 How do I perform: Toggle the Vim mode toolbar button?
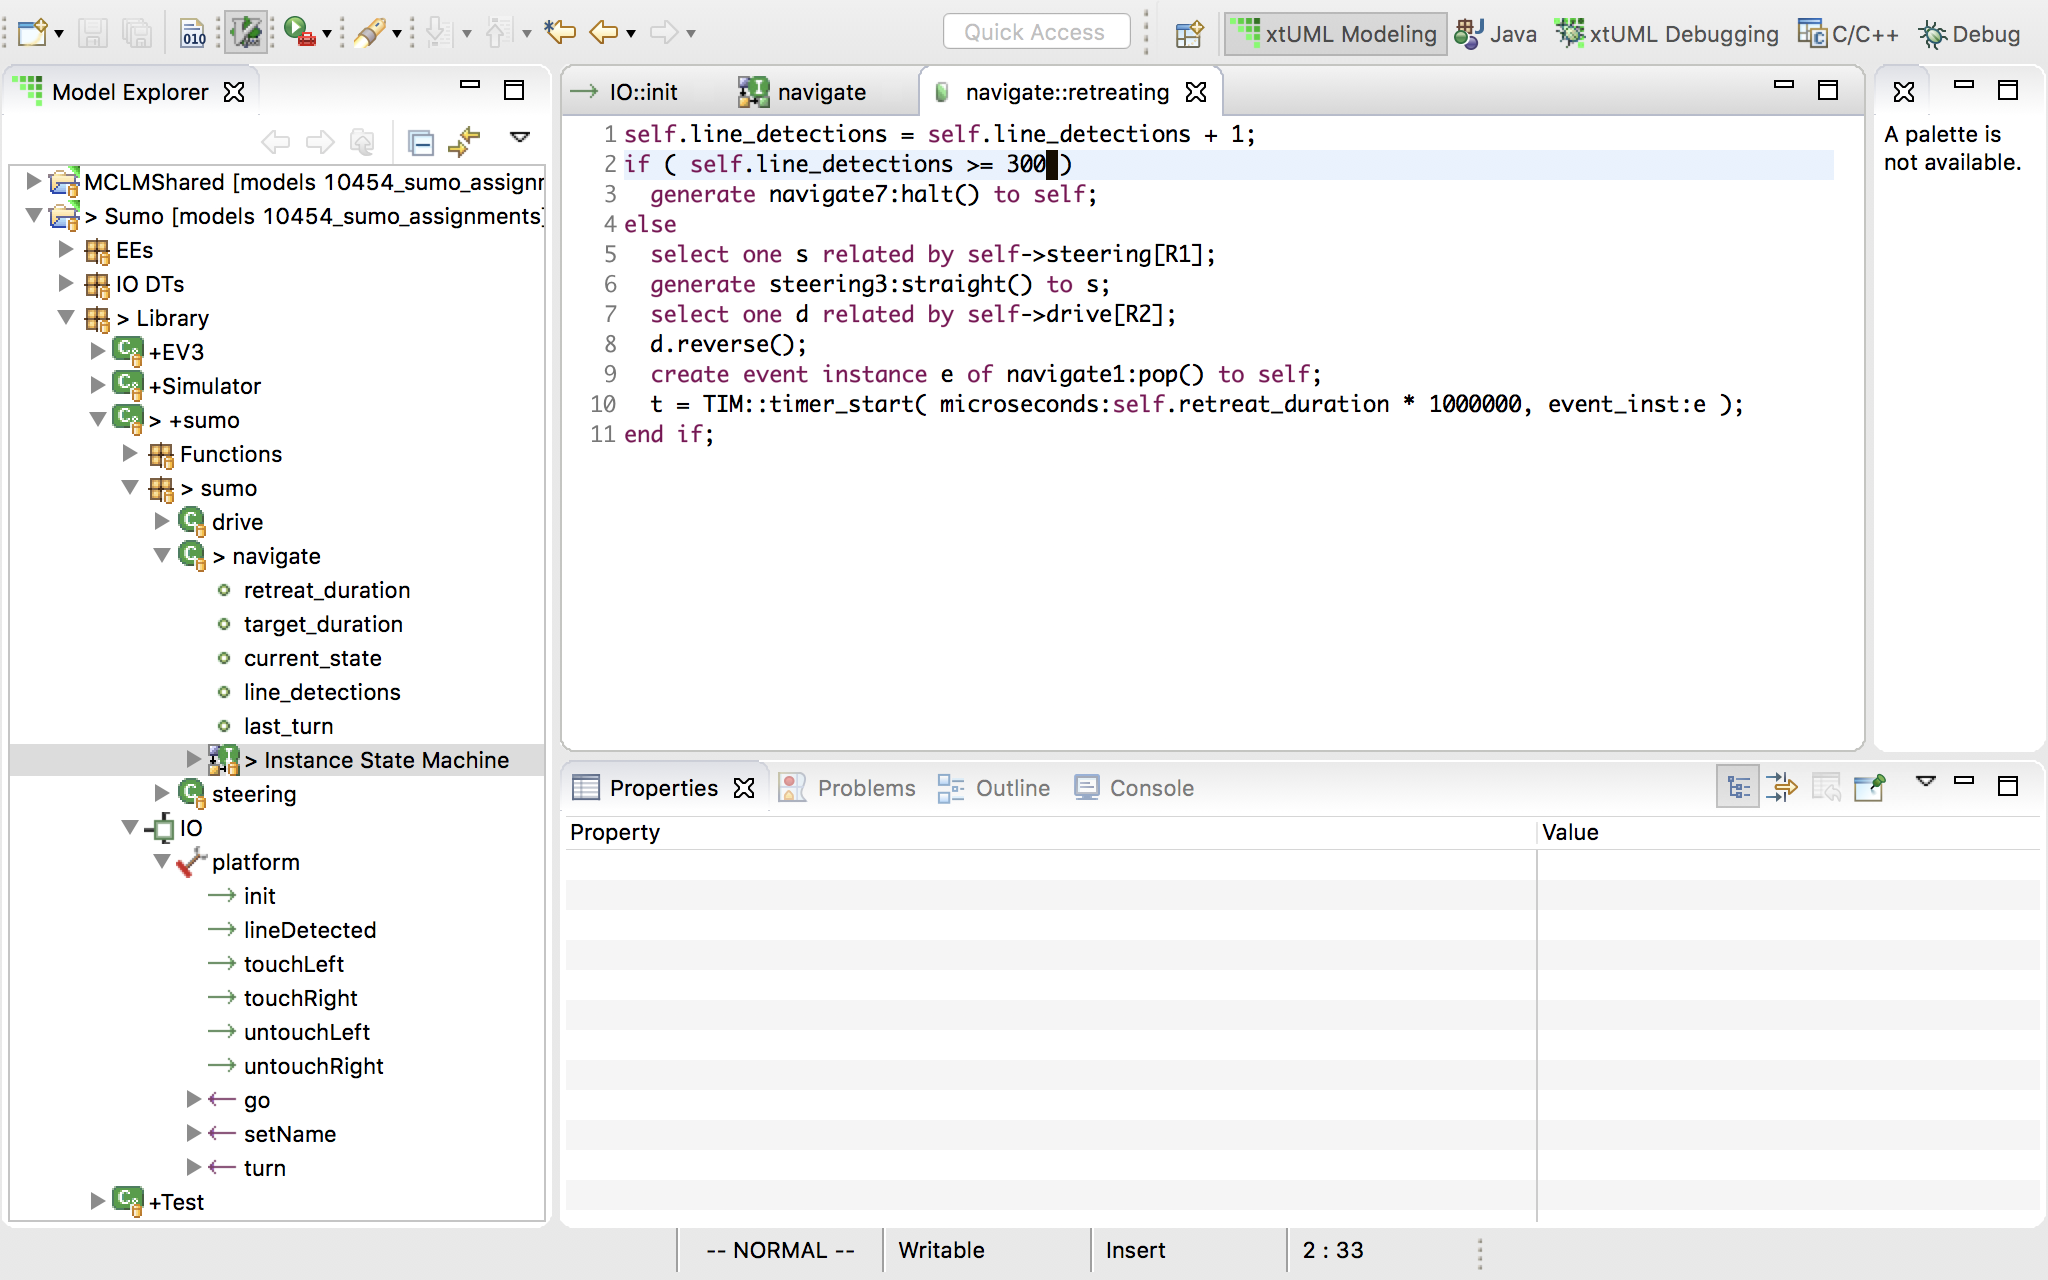[246, 33]
